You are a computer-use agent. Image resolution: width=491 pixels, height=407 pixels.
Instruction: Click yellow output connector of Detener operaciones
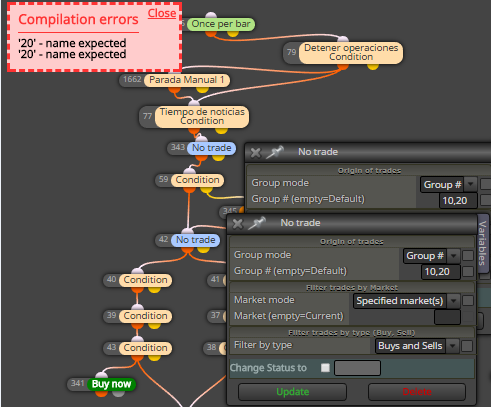(x=373, y=66)
